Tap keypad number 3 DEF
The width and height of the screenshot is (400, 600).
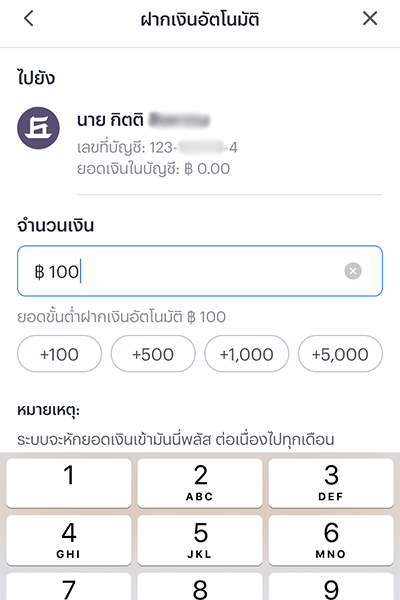tap(331, 483)
